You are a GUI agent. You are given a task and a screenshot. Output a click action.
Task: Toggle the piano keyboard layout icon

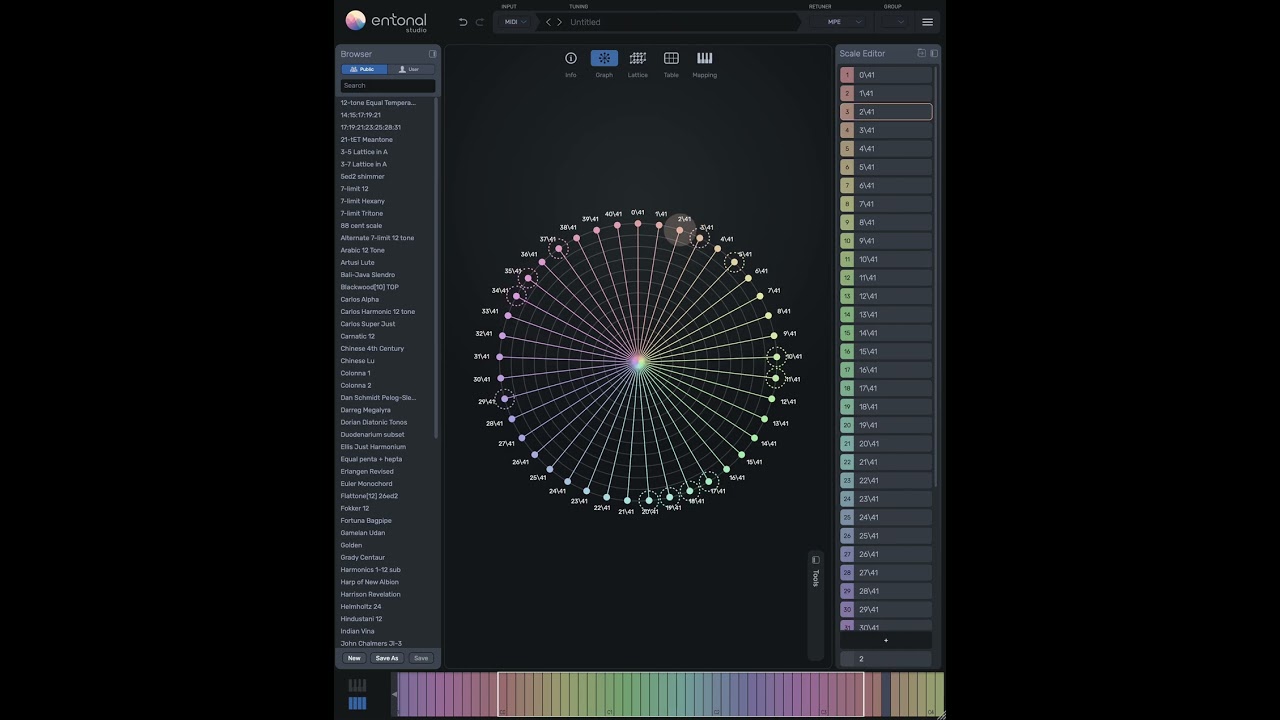pos(357,685)
